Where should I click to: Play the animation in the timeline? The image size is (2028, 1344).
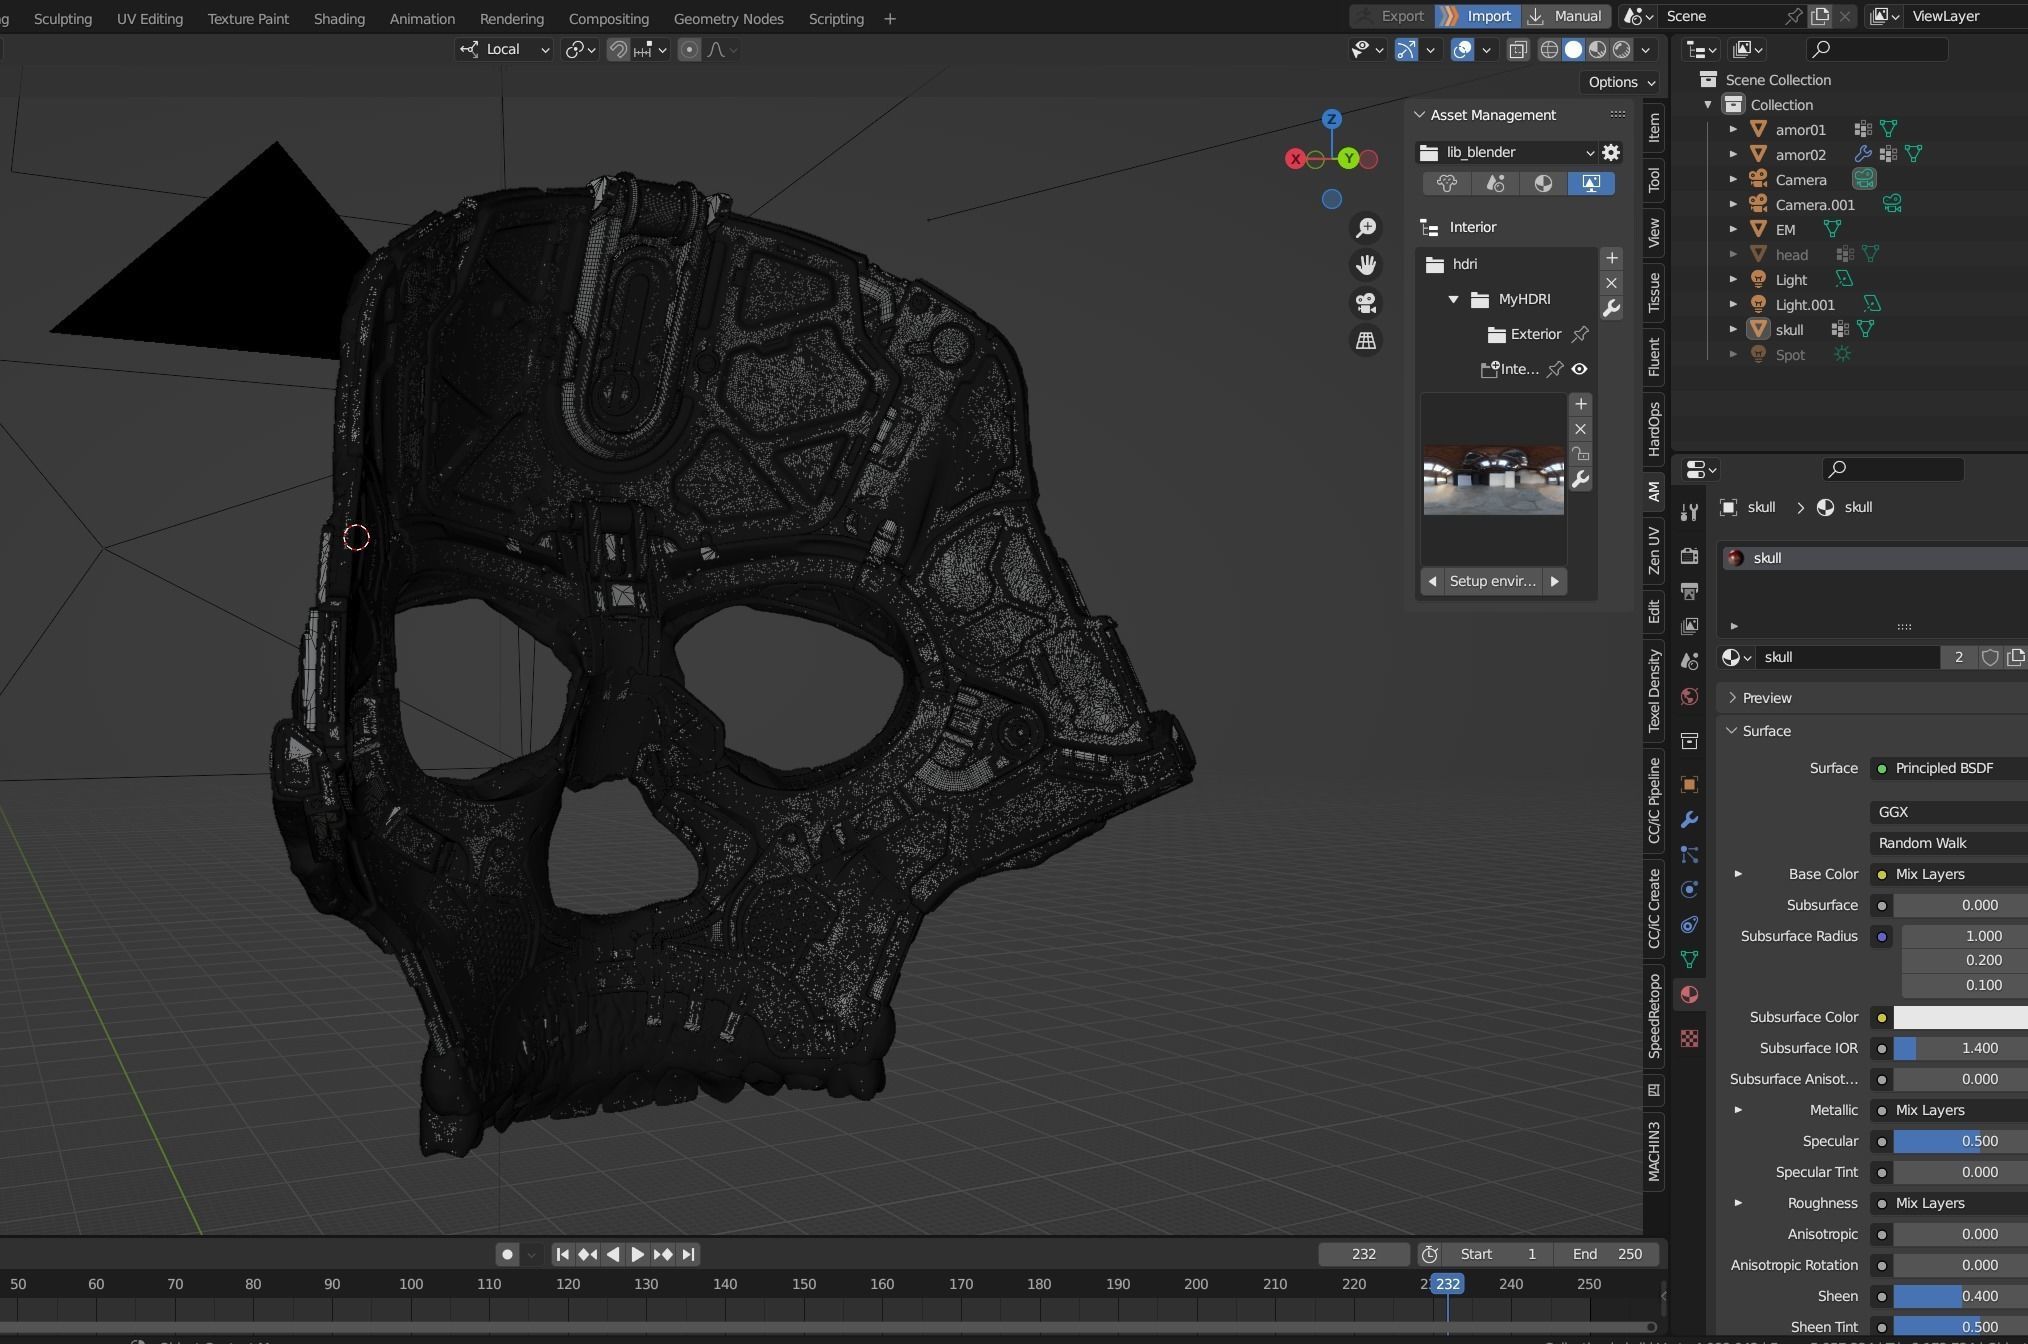pos(637,1254)
